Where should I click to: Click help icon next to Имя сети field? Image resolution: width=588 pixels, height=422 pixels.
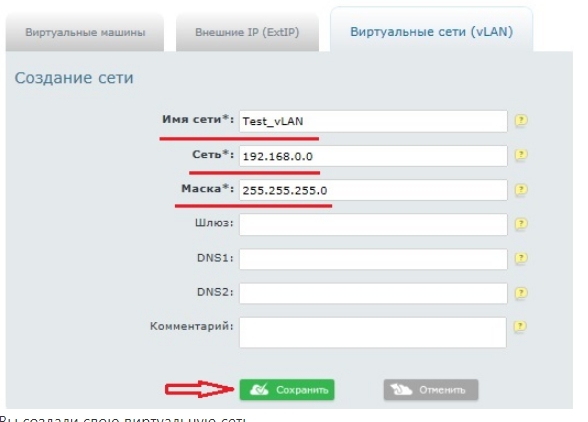click(x=521, y=120)
